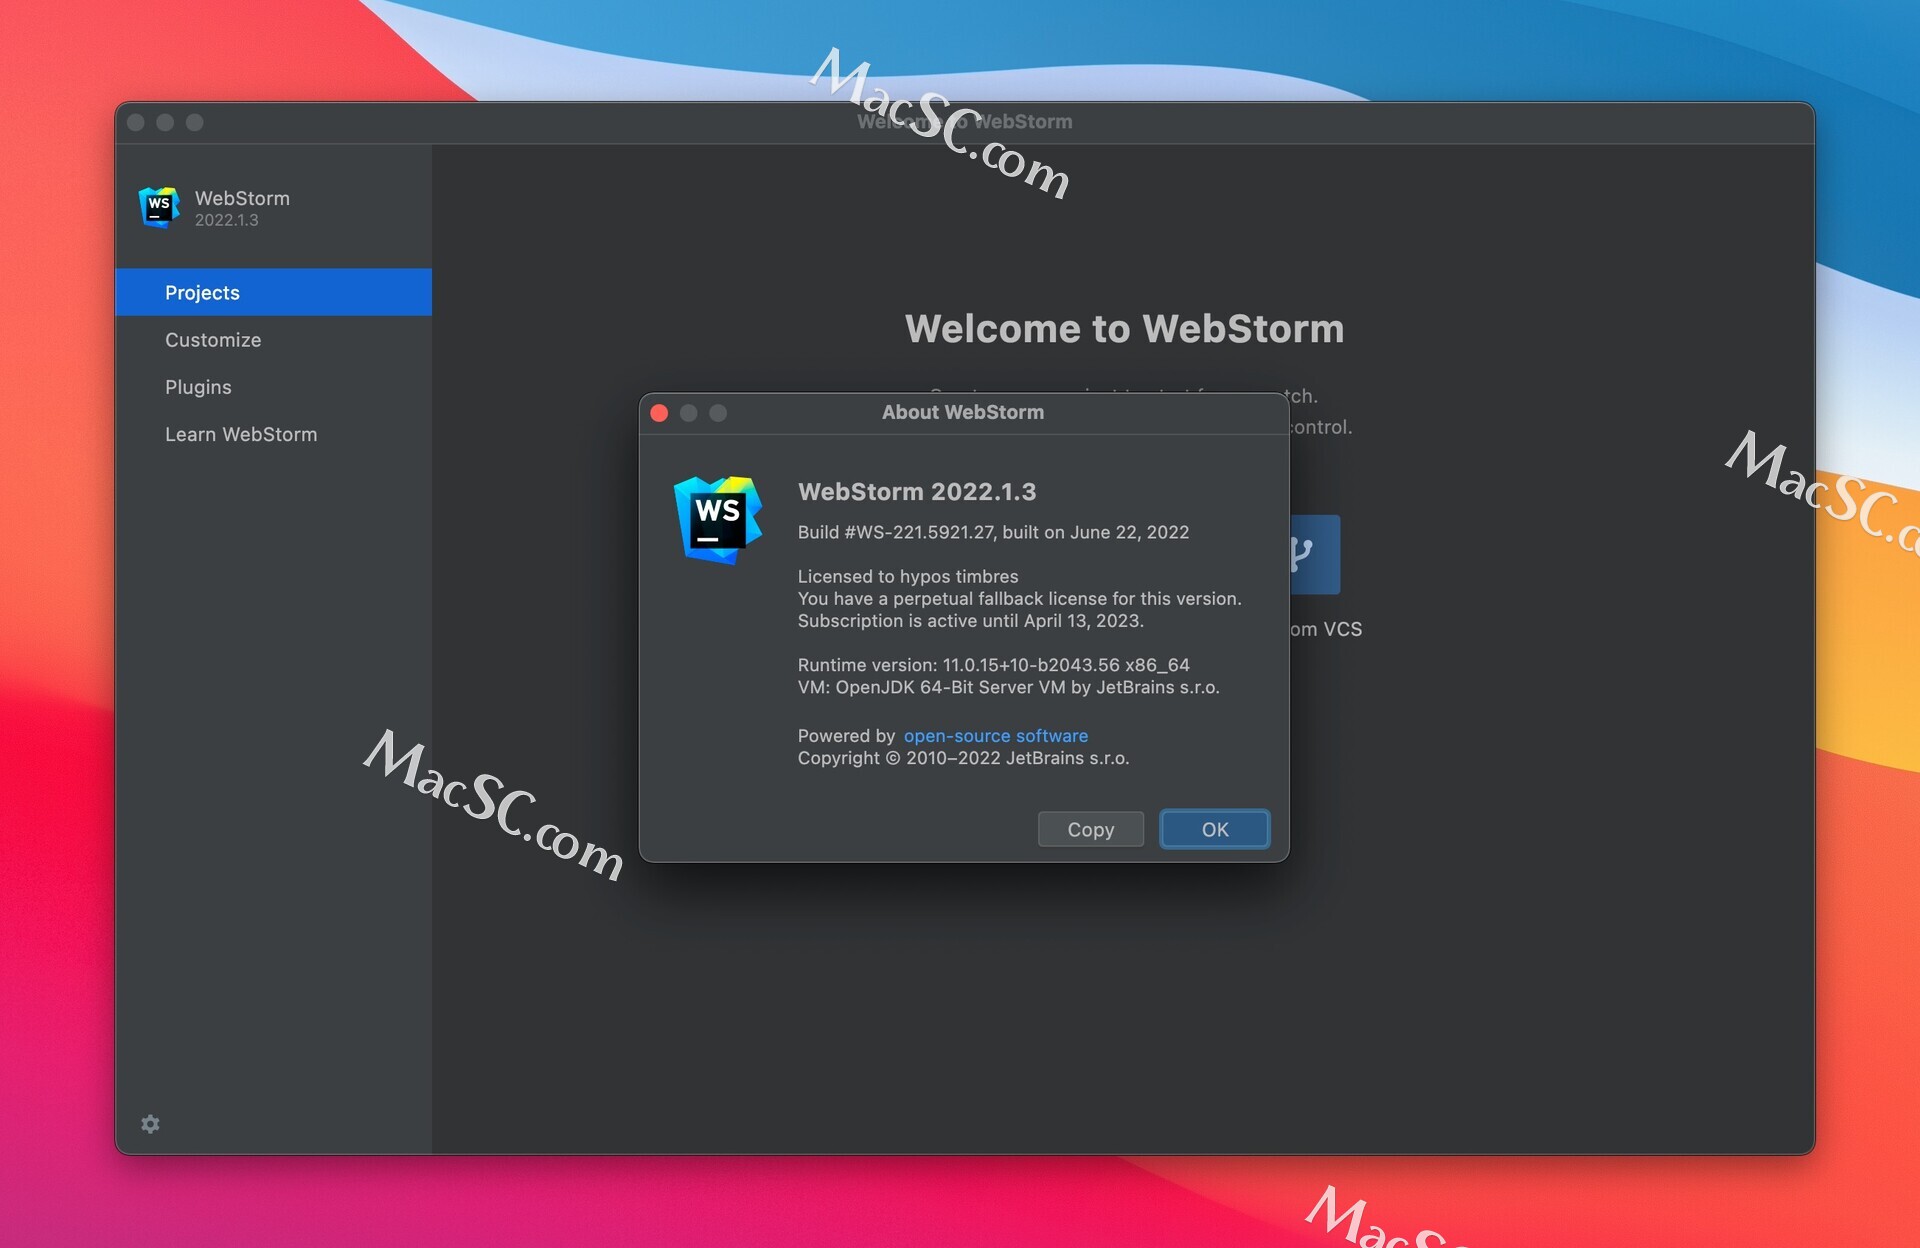Click the Copyright 2010–2022 JetBrains text
This screenshot has height=1248, width=1920.
tap(963, 758)
